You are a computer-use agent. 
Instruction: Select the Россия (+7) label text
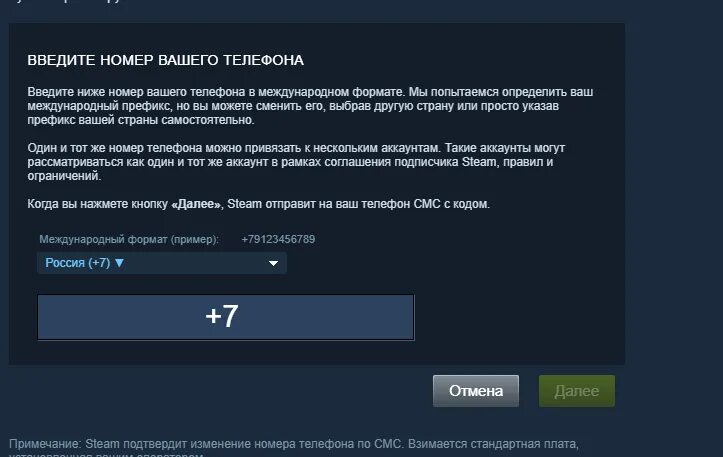(x=77, y=263)
